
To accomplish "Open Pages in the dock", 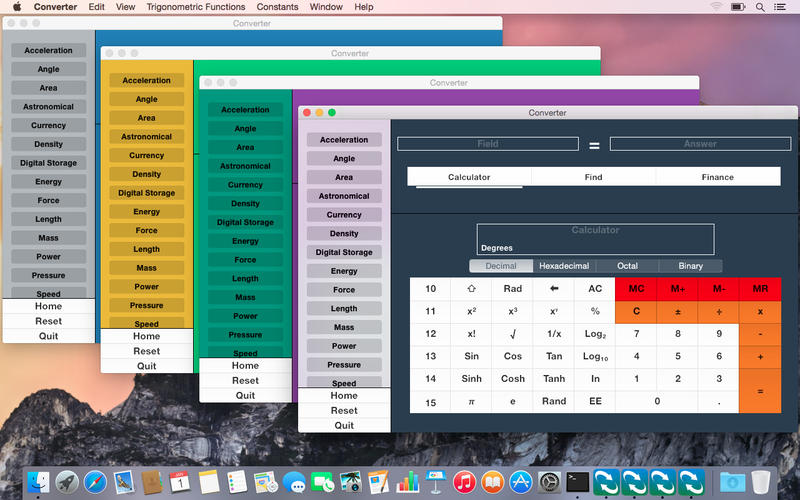I will (x=379, y=482).
